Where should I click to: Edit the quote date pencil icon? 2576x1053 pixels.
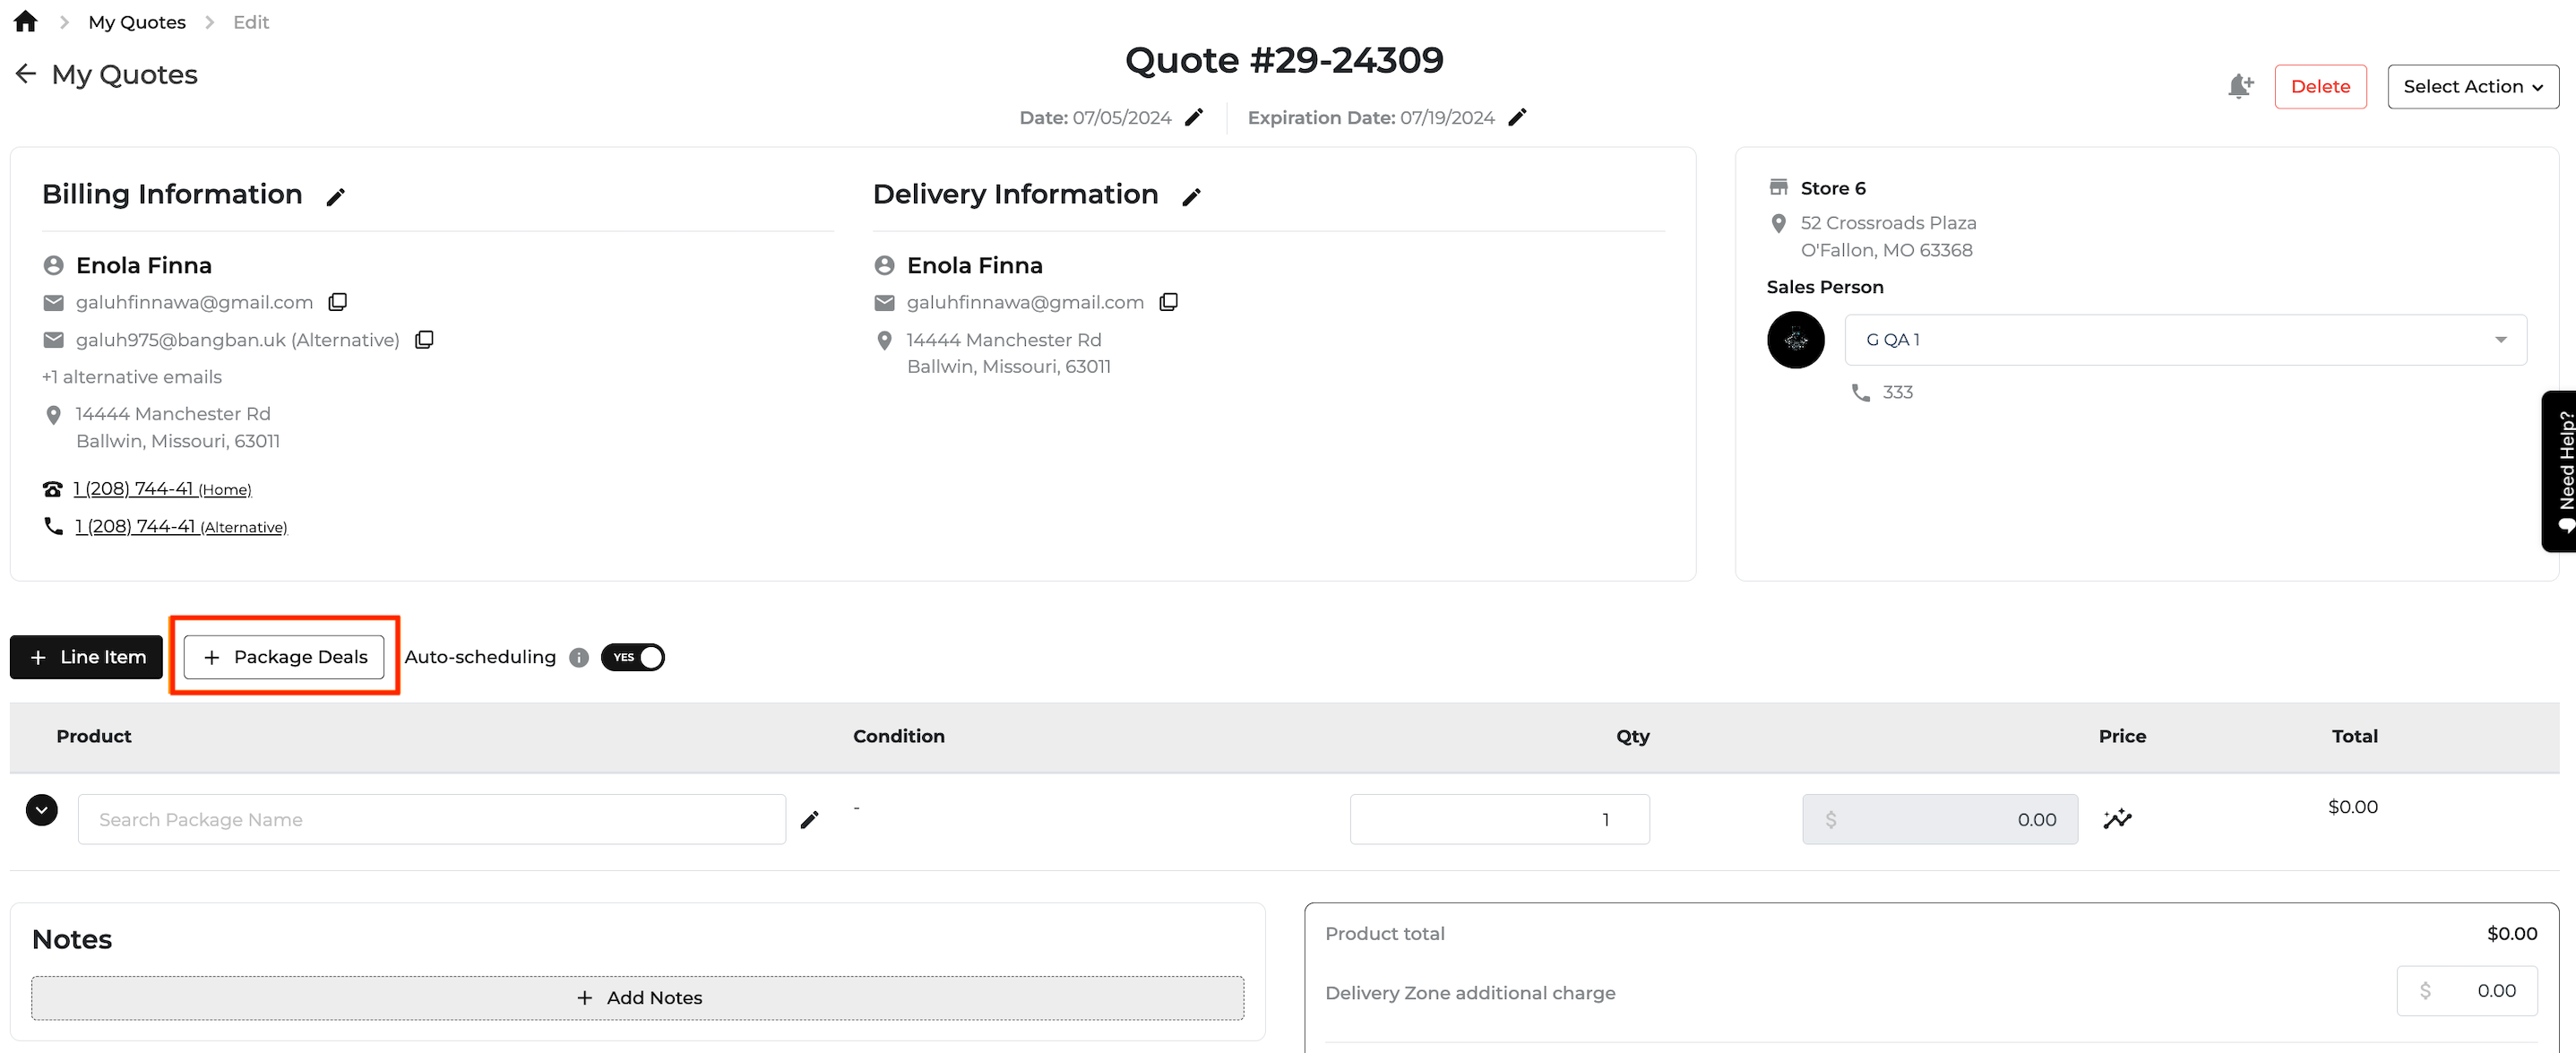point(1194,117)
